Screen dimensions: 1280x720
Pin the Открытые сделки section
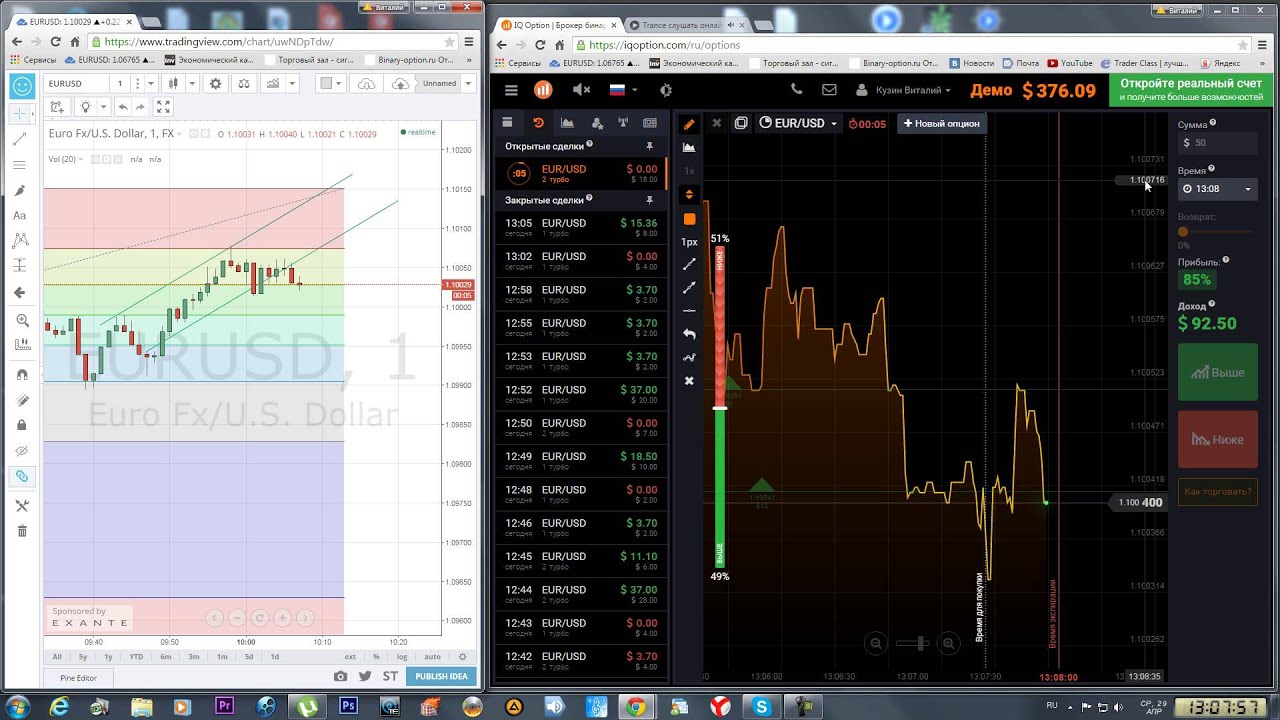(650, 147)
